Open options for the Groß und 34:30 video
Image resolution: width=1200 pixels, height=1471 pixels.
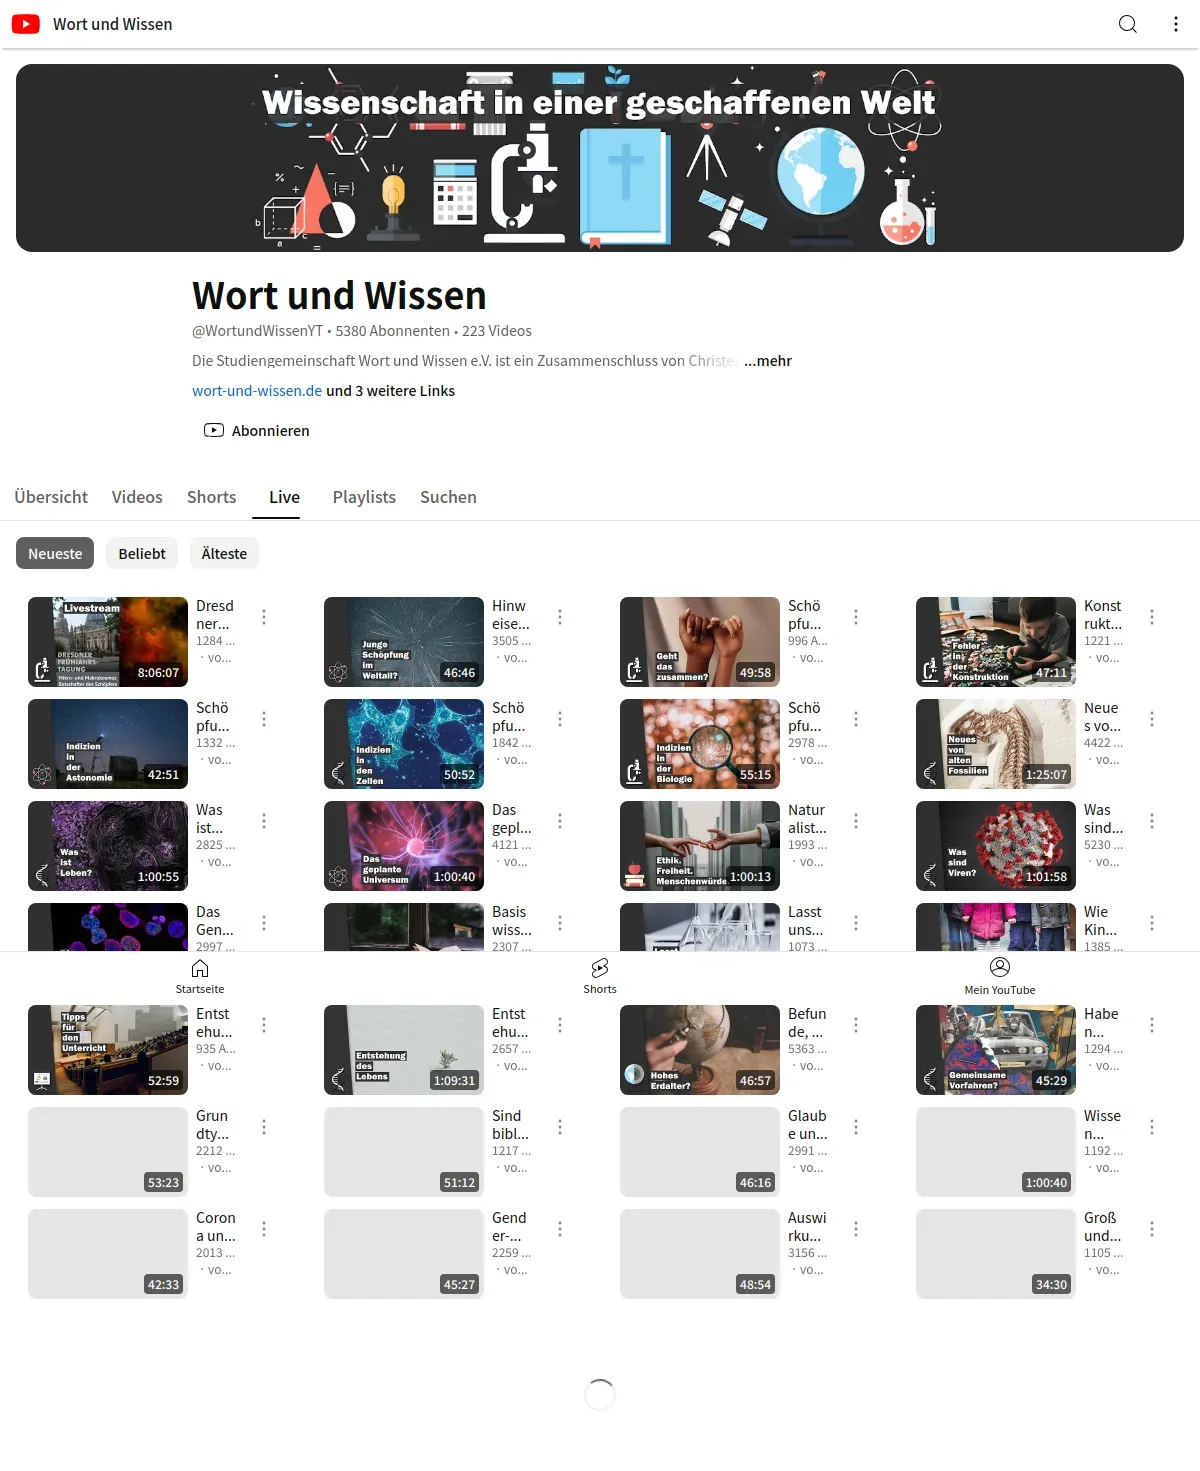coord(1152,1229)
